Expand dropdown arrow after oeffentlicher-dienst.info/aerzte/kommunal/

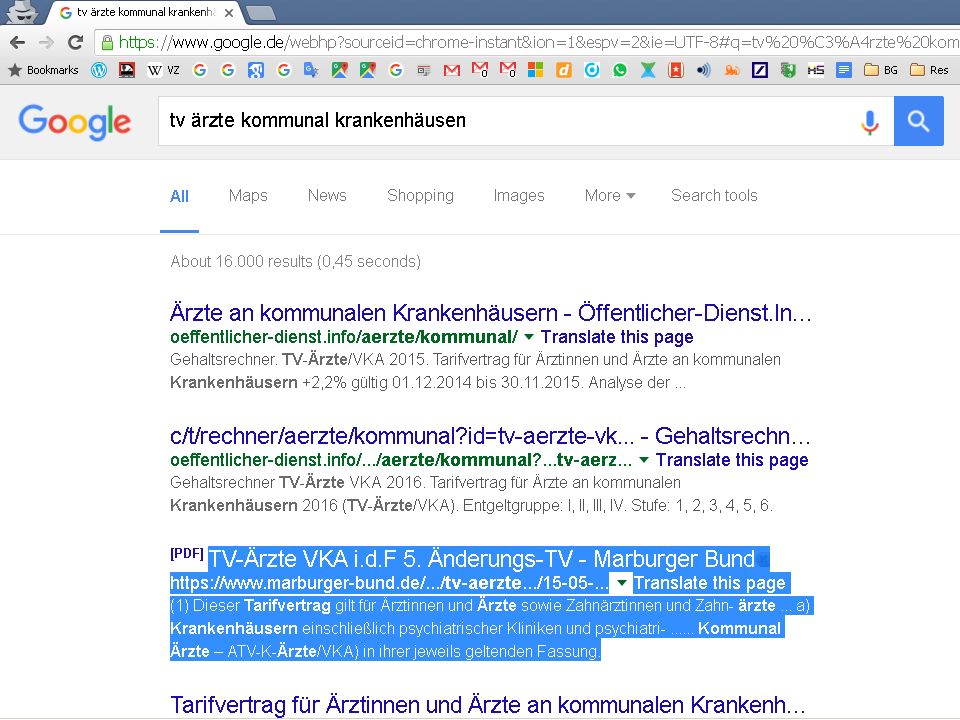pos(529,337)
